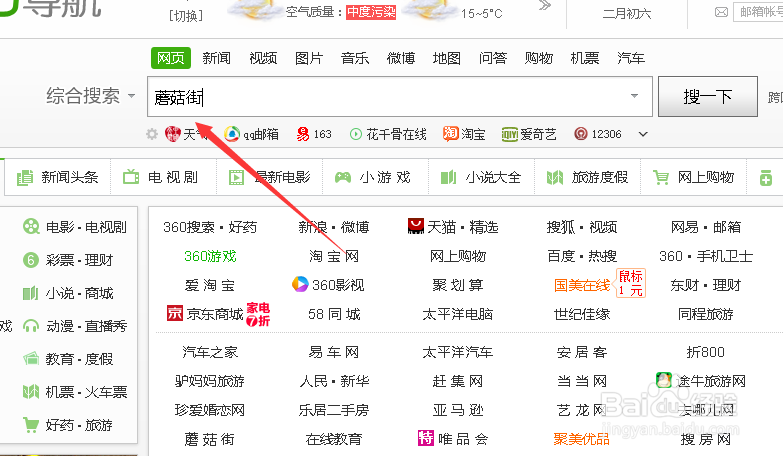This screenshot has height=456, width=783.
Task: Click the 二月初六 lunar date
Action: [627, 13]
